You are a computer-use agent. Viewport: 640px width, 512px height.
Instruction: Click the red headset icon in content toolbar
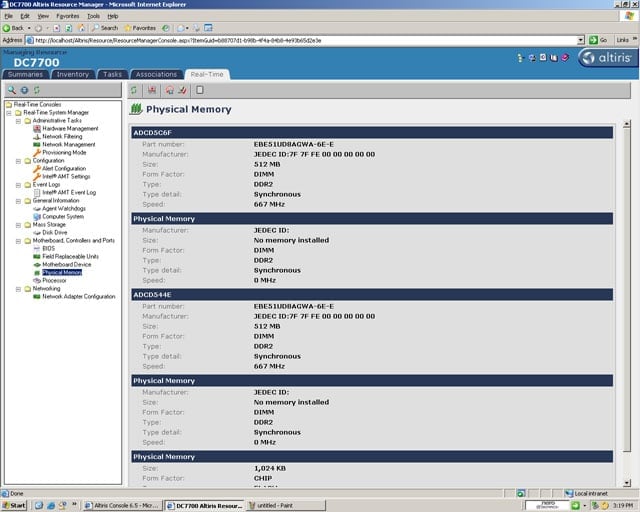click(x=170, y=90)
